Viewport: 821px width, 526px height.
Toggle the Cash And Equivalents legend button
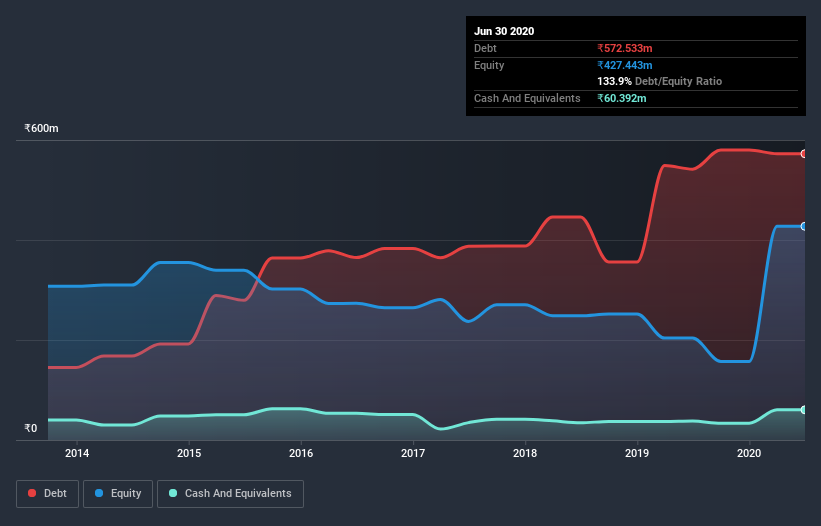pyautogui.click(x=230, y=494)
